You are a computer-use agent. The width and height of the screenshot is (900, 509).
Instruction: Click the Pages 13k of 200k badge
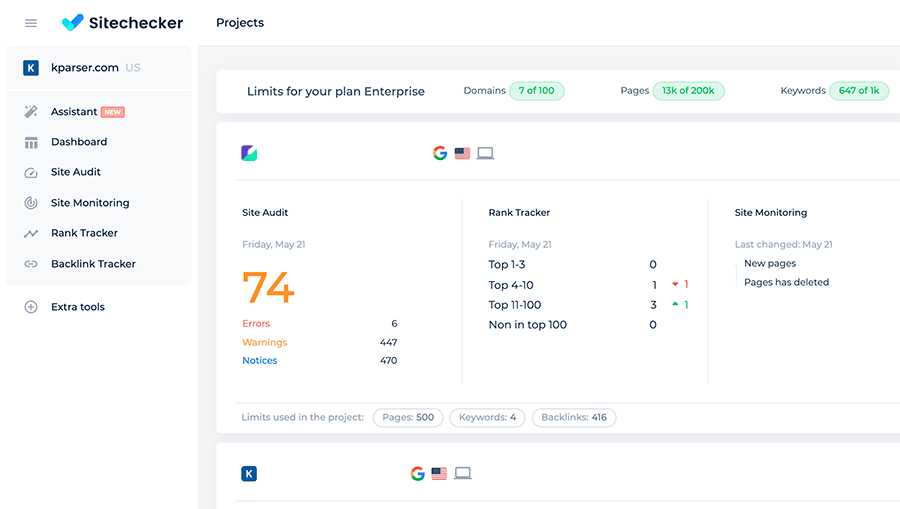pos(688,91)
